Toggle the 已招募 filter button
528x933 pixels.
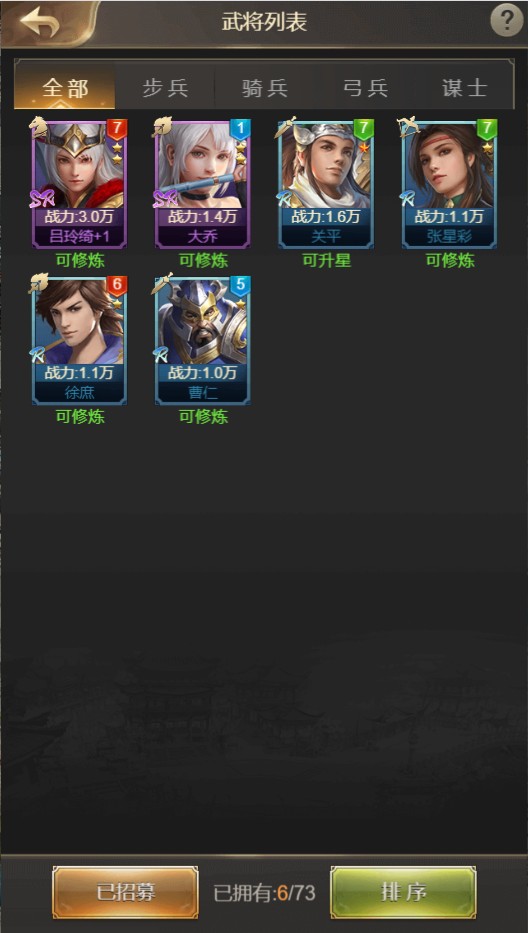click(x=126, y=892)
